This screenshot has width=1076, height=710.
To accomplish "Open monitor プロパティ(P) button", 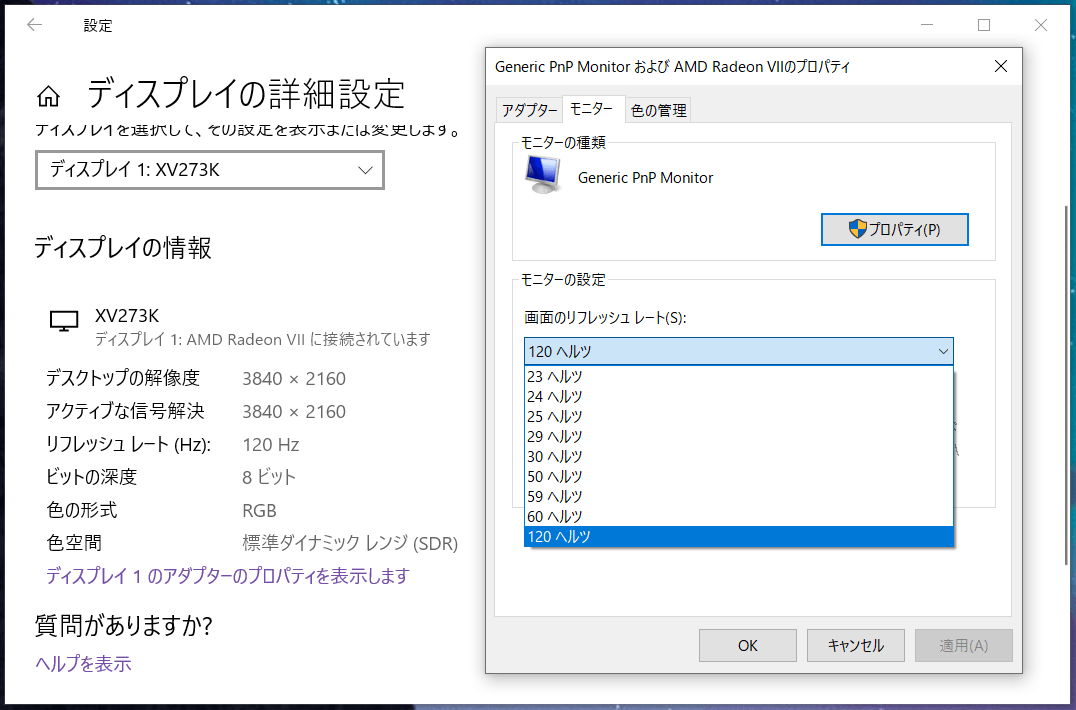I will pyautogui.click(x=894, y=229).
